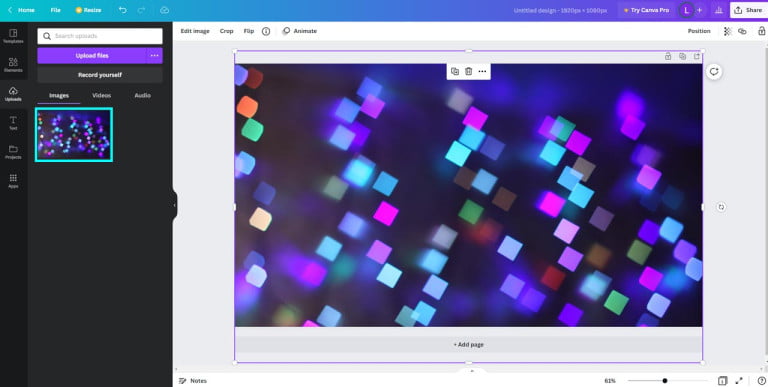Open the 61% zoom level dropdown
The height and width of the screenshot is (387, 768).
(x=610, y=381)
